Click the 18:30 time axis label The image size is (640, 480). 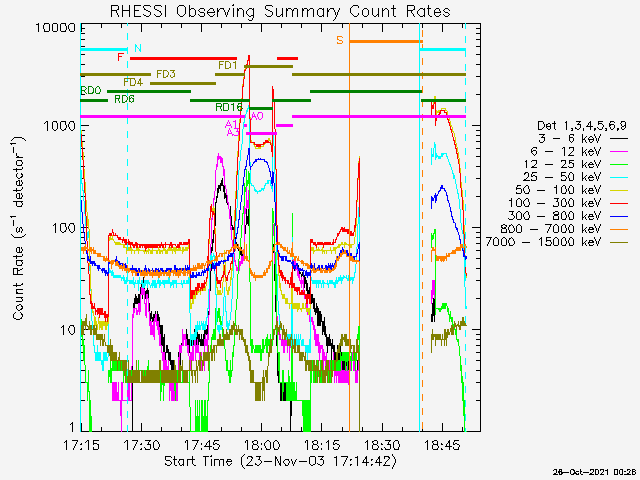[x=382, y=445]
